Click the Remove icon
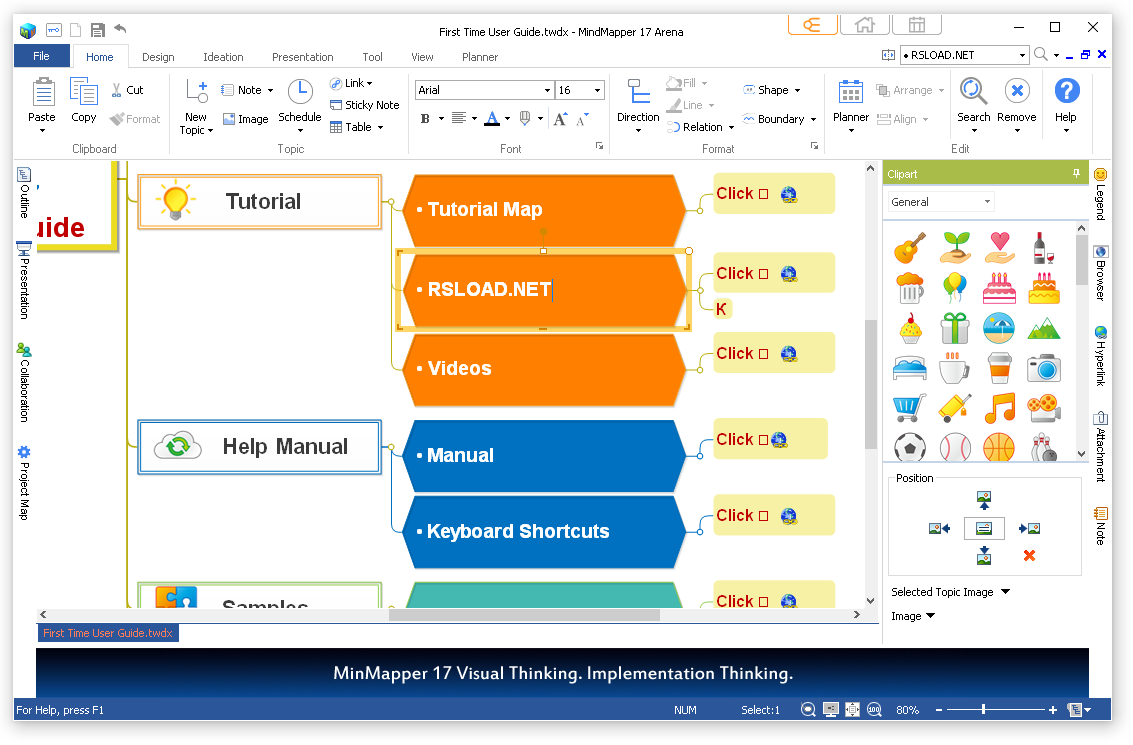This screenshot has width=1133, height=745. click(1017, 92)
